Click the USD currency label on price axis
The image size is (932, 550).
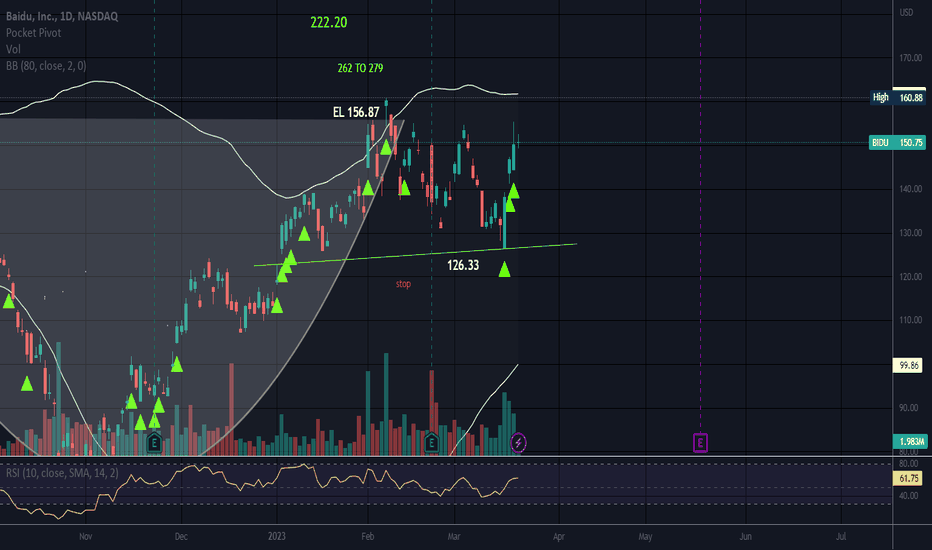pos(906,12)
